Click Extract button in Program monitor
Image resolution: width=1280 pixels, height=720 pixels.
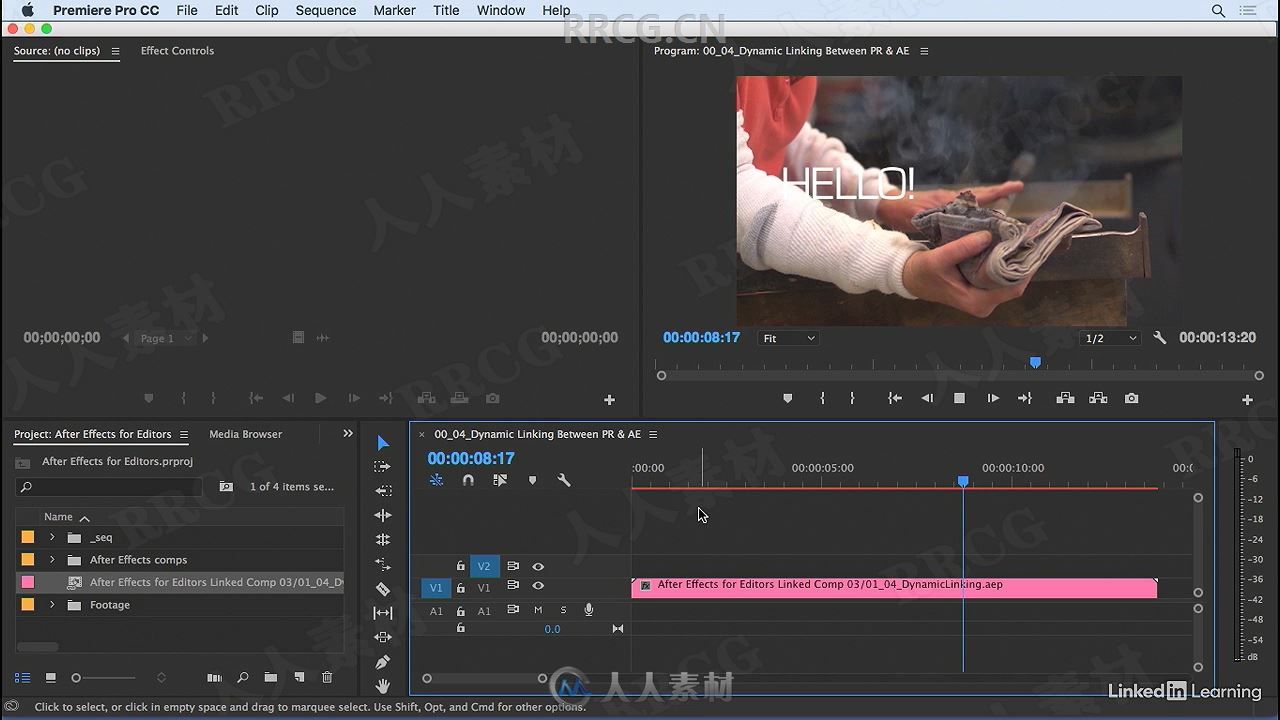[1098, 398]
